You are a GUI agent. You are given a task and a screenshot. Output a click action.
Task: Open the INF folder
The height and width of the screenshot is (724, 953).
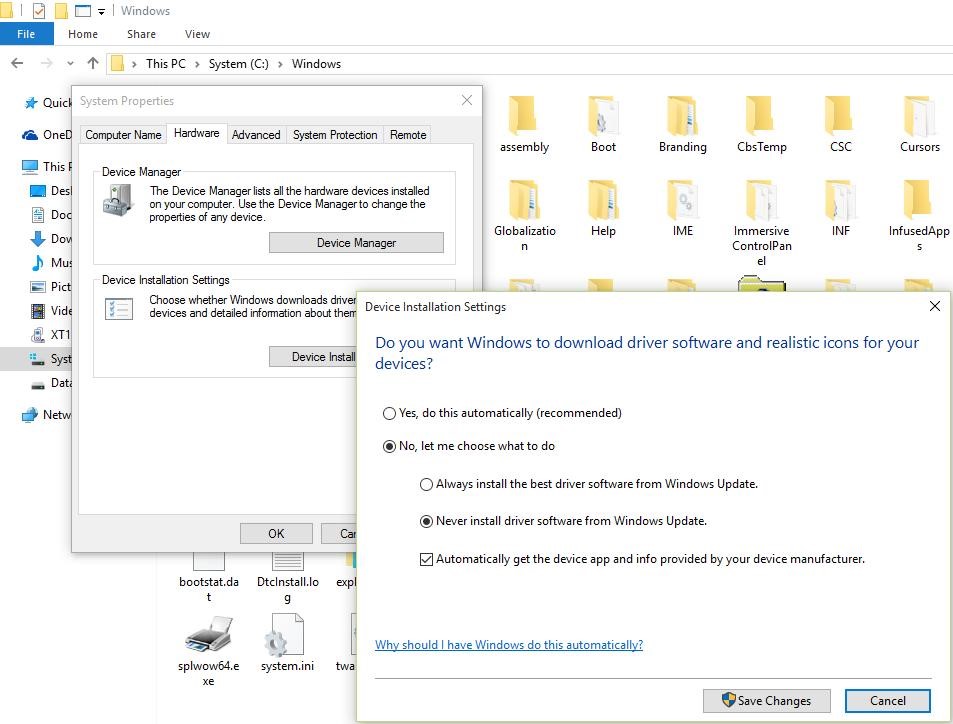839,203
